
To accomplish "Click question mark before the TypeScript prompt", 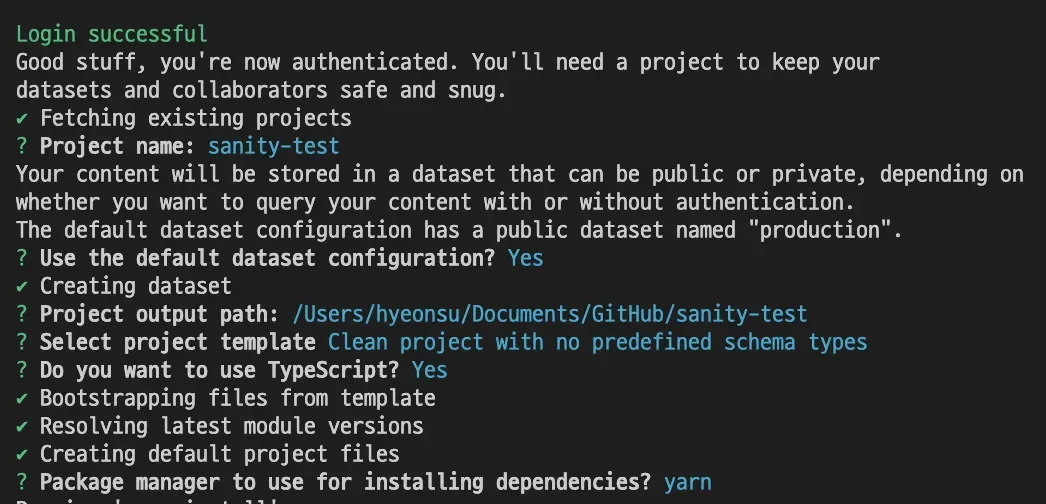I will tap(22, 370).
